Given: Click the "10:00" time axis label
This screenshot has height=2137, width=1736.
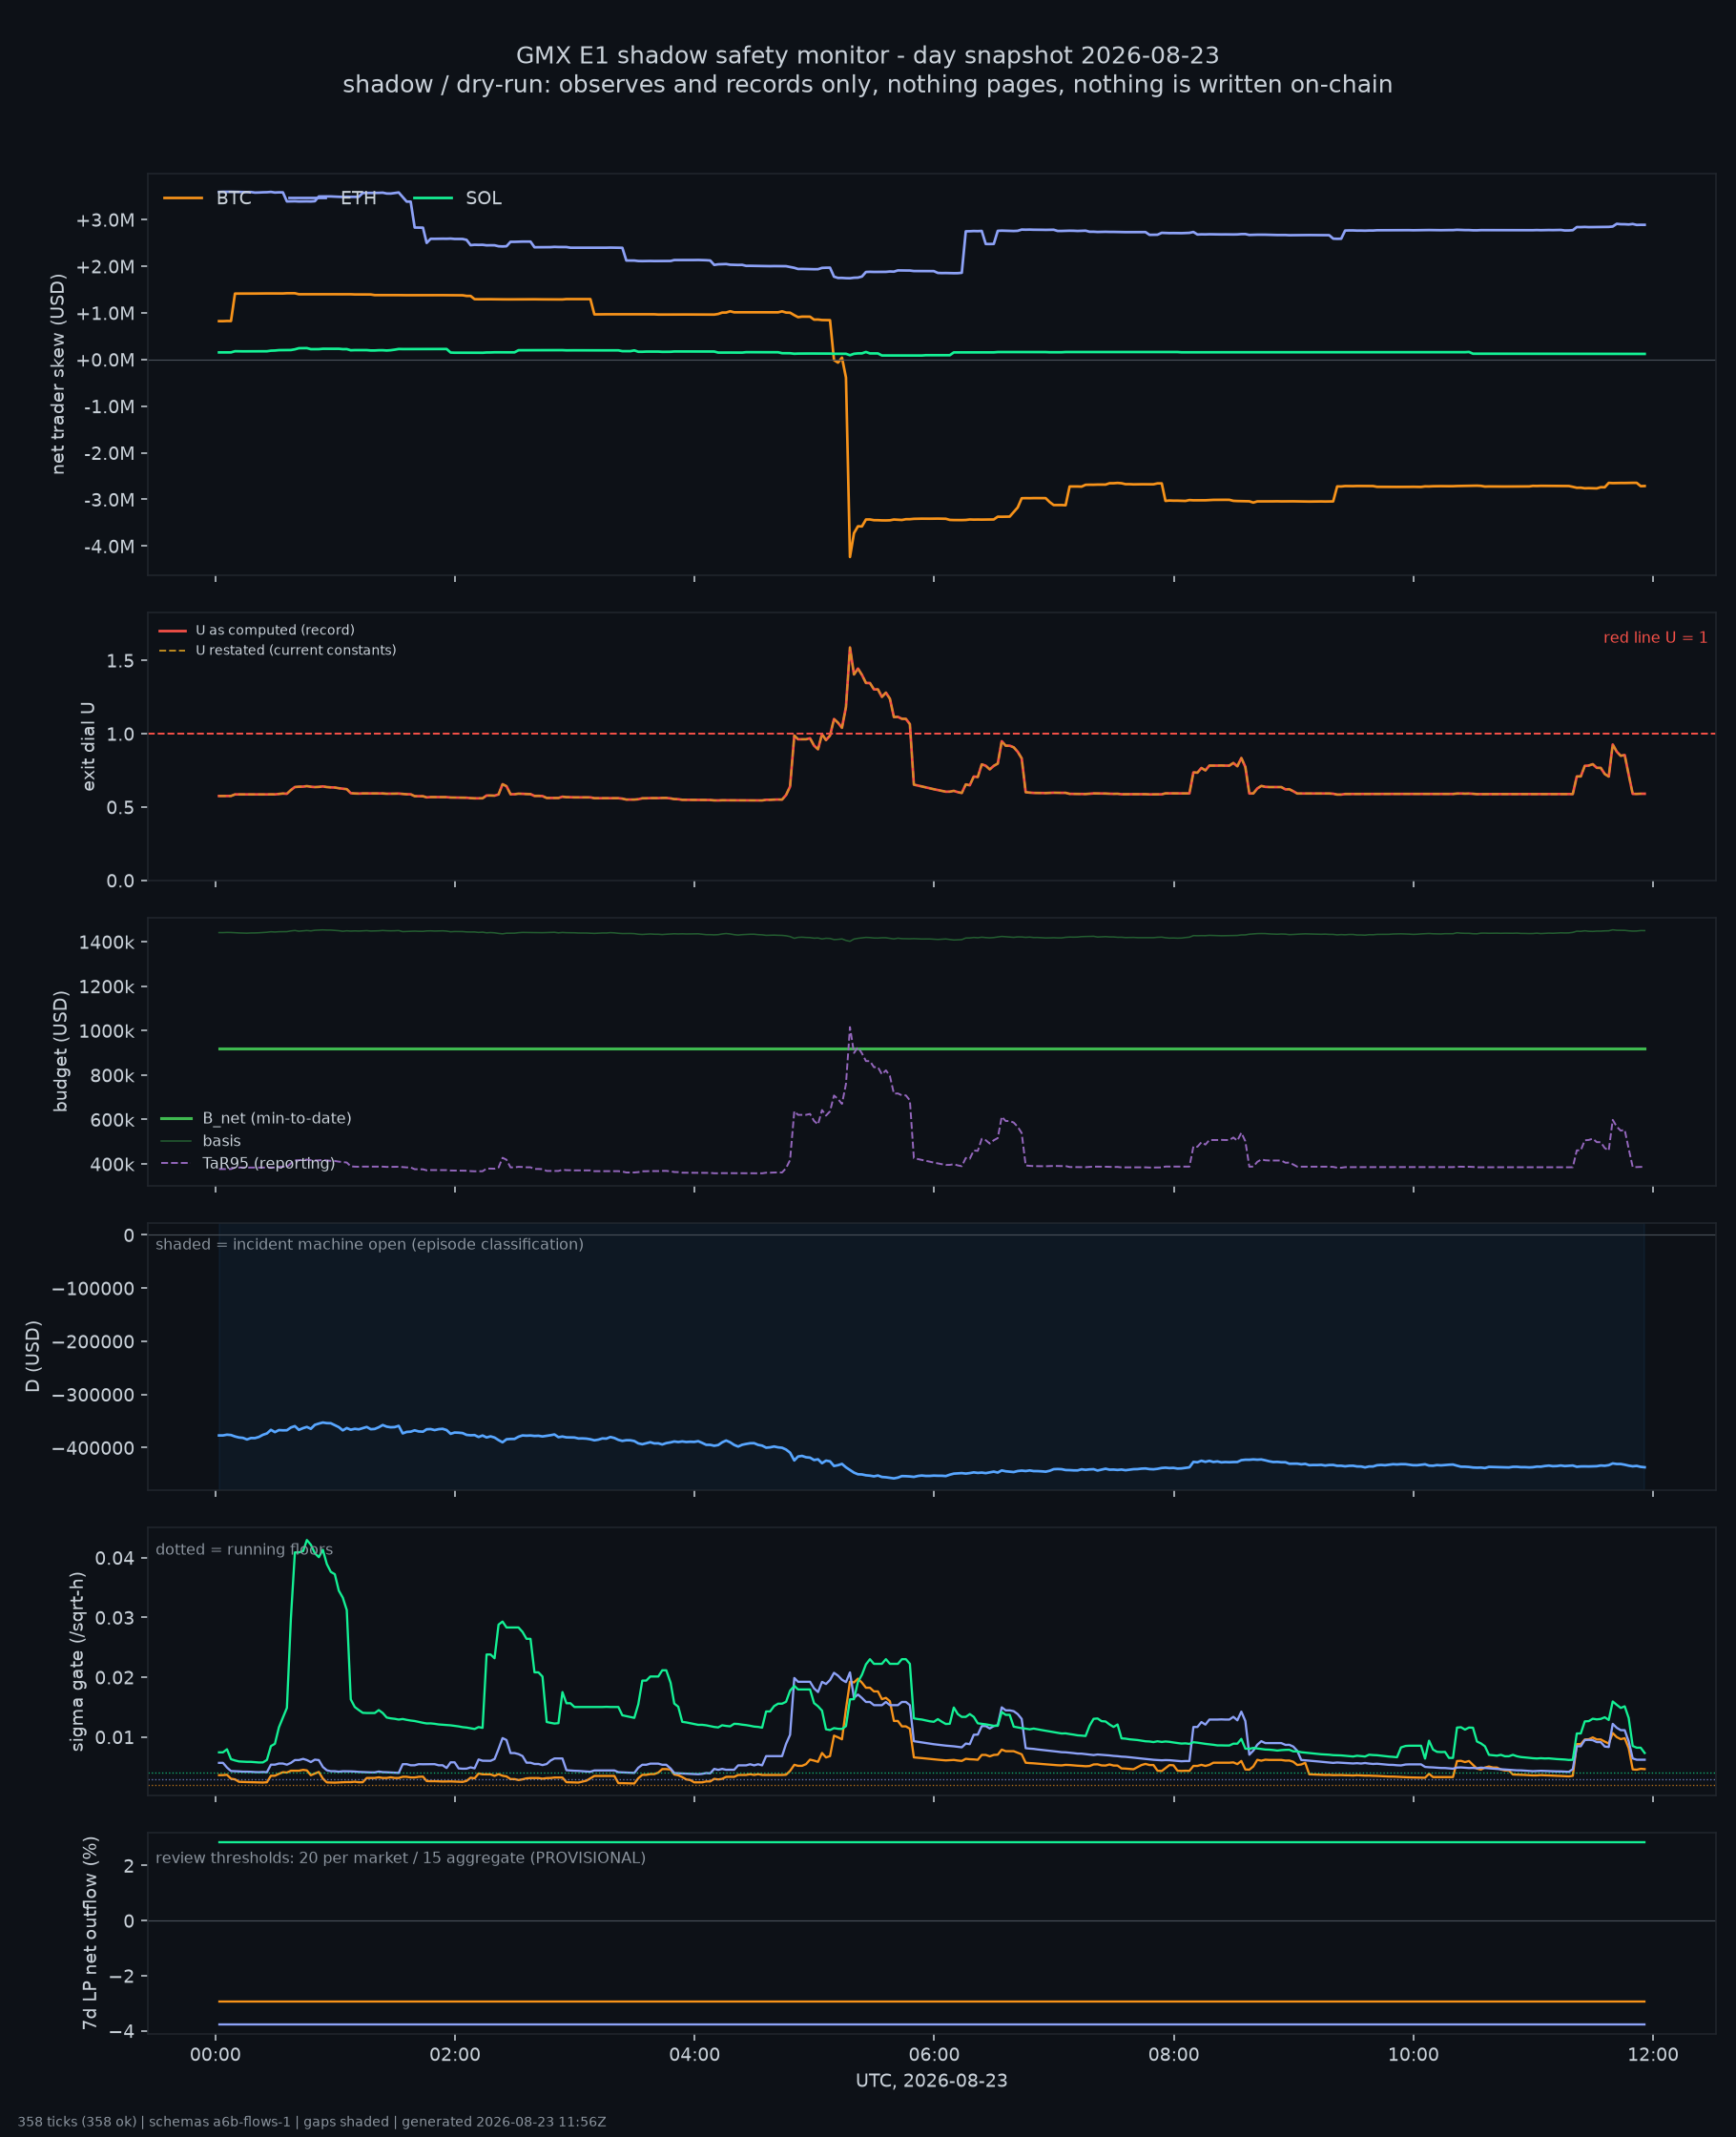Looking at the screenshot, I should tap(1414, 2055).
